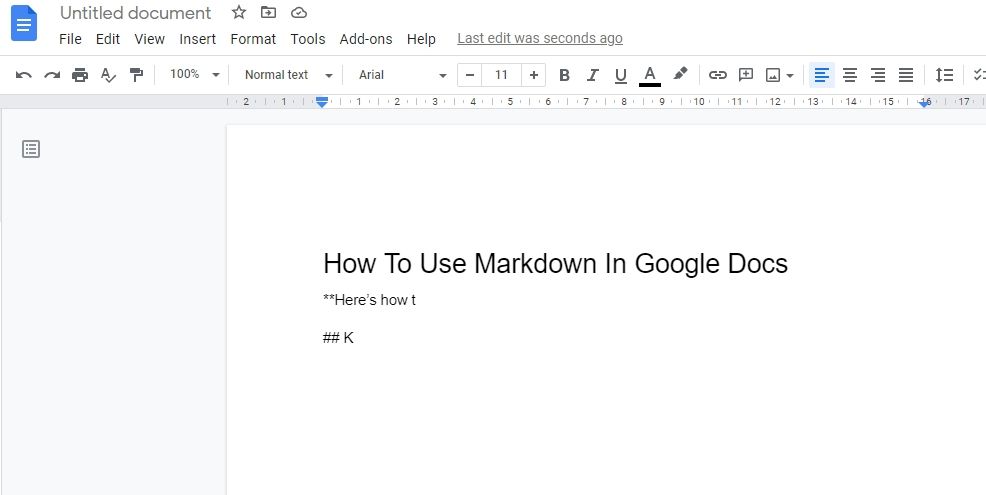986x495 pixels.
Task: Click the line '**Here's how t'
Action: (370, 300)
